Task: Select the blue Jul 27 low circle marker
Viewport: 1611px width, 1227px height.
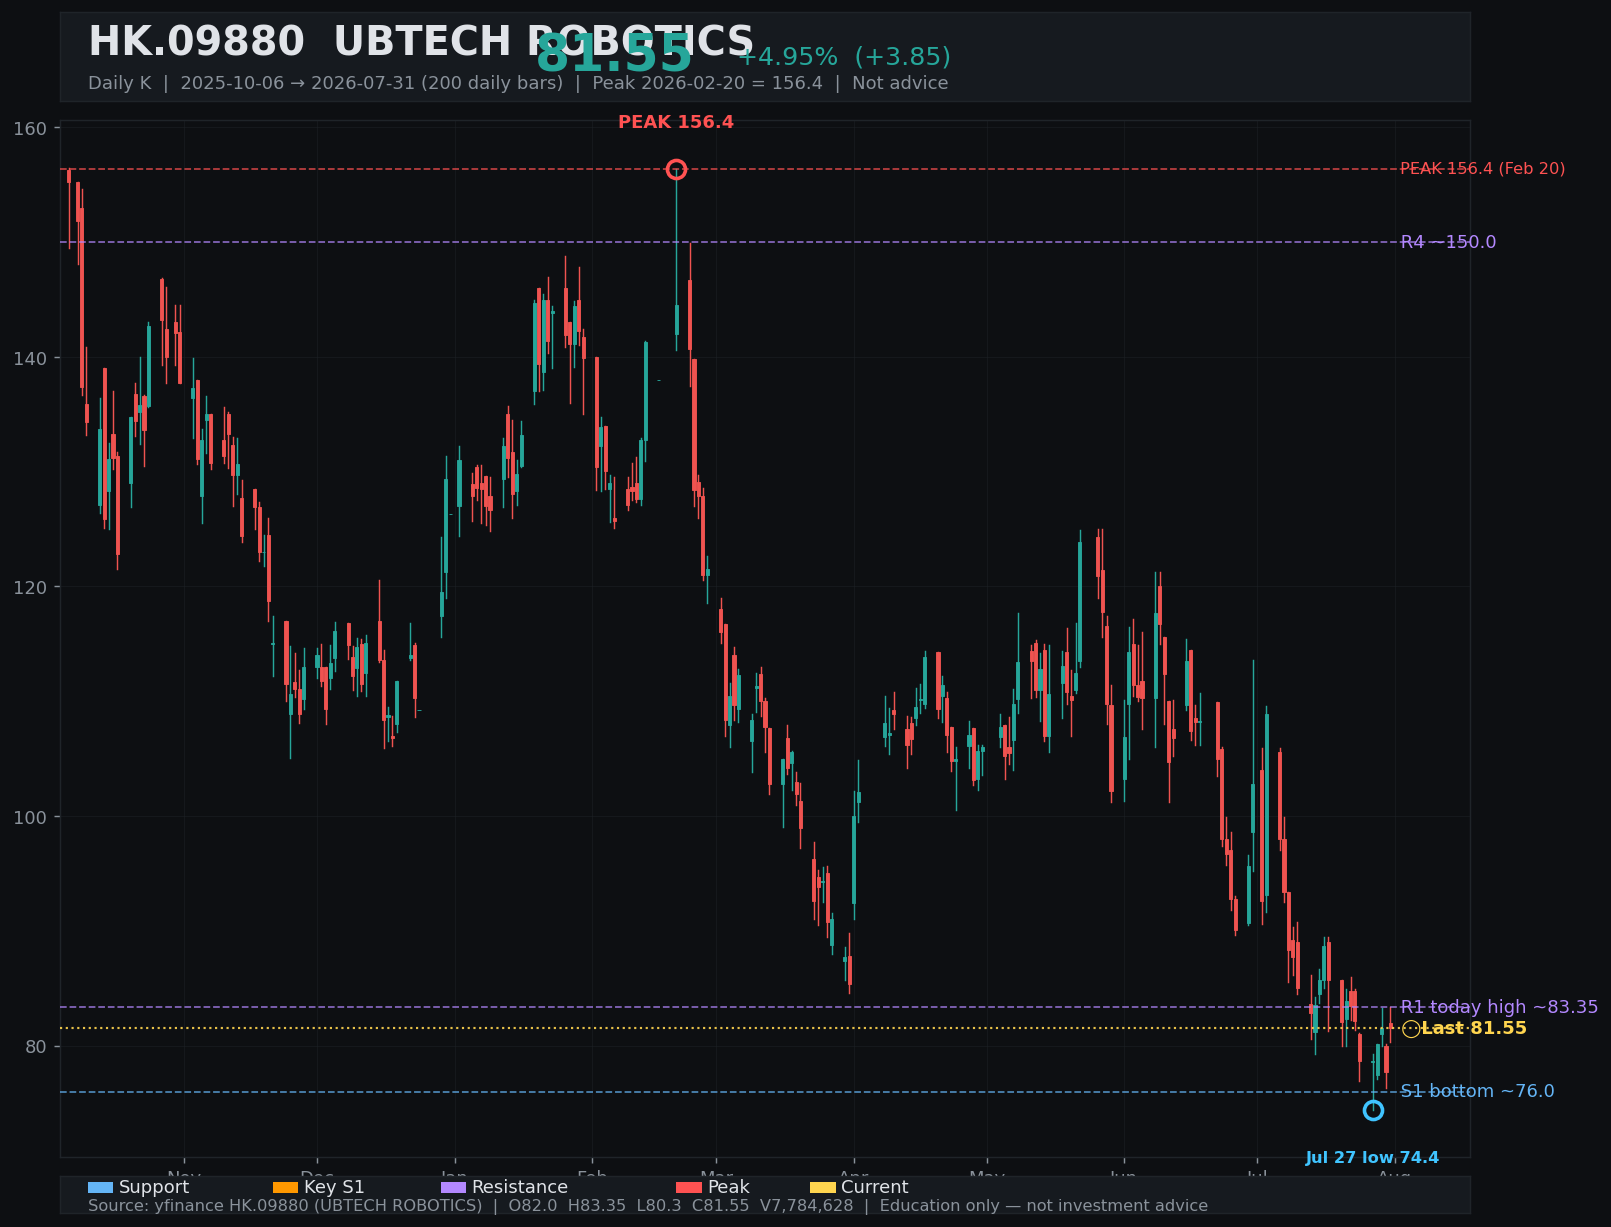Action: tap(1373, 1110)
